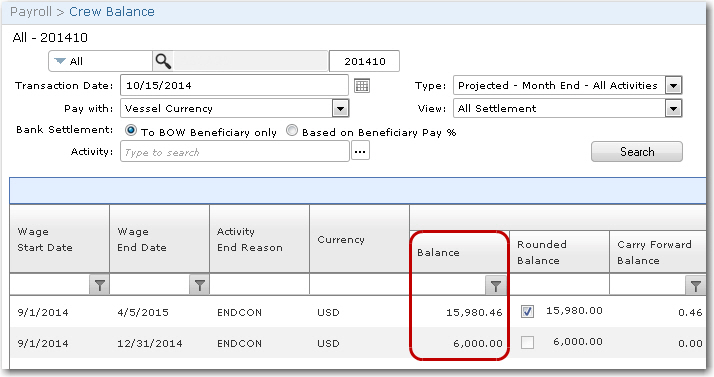Check the Rounded Balance box for 6,000.00

(x=527, y=342)
